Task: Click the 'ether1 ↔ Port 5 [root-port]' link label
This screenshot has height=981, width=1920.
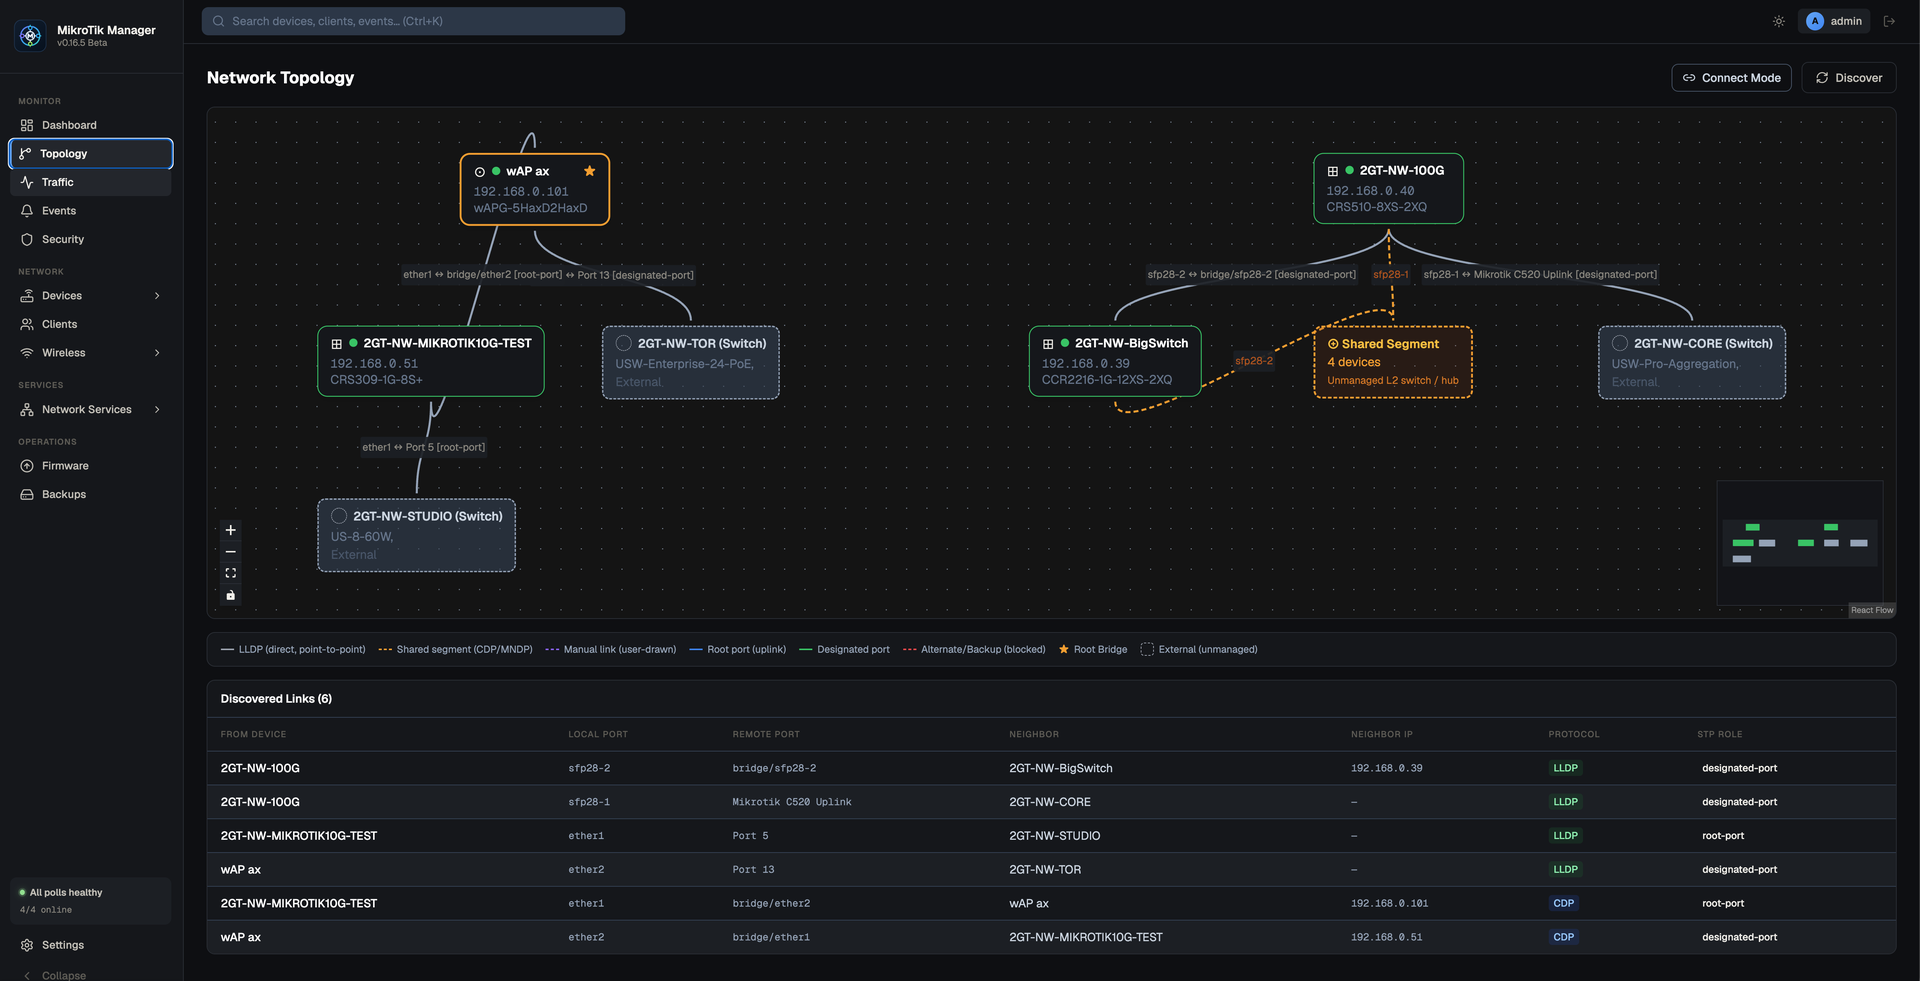Action: coord(424,447)
